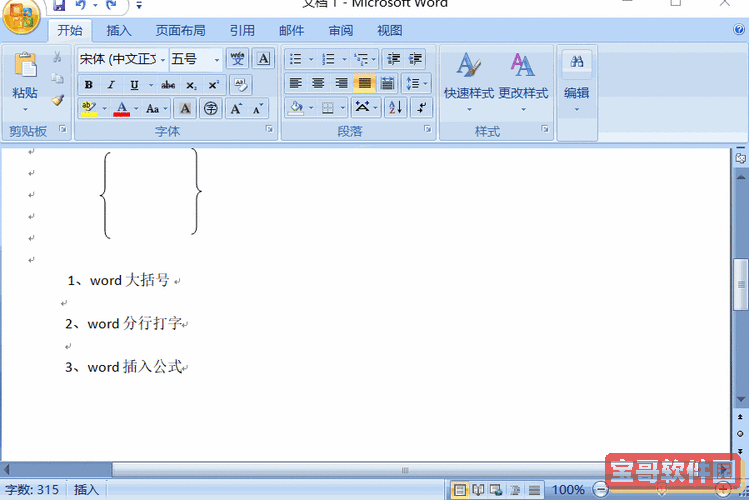
Task: Increase paragraph indent
Action: pyautogui.click(x=416, y=59)
